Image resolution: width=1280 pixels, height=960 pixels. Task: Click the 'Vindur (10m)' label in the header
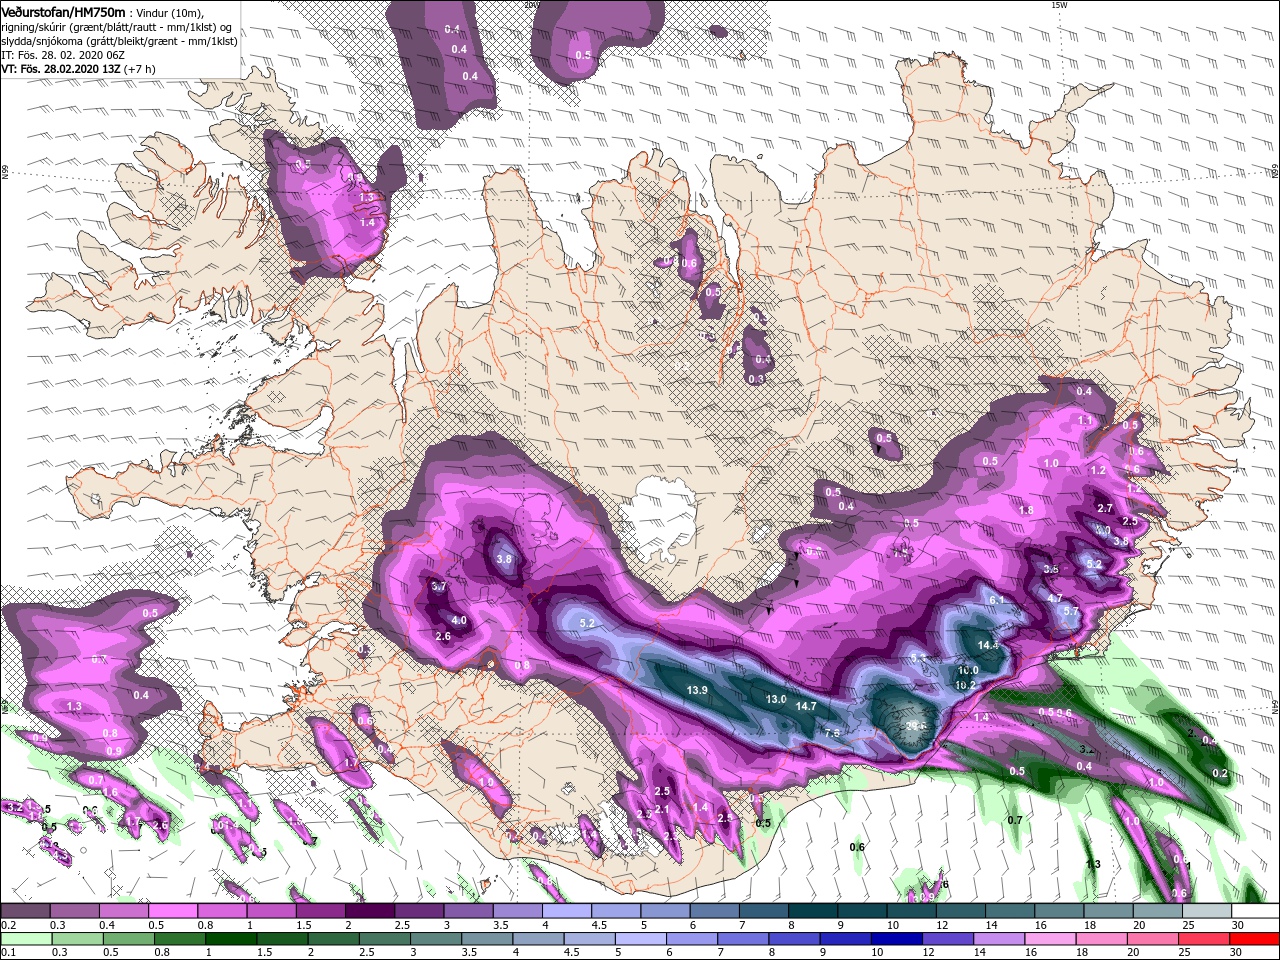click(x=171, y=12)
